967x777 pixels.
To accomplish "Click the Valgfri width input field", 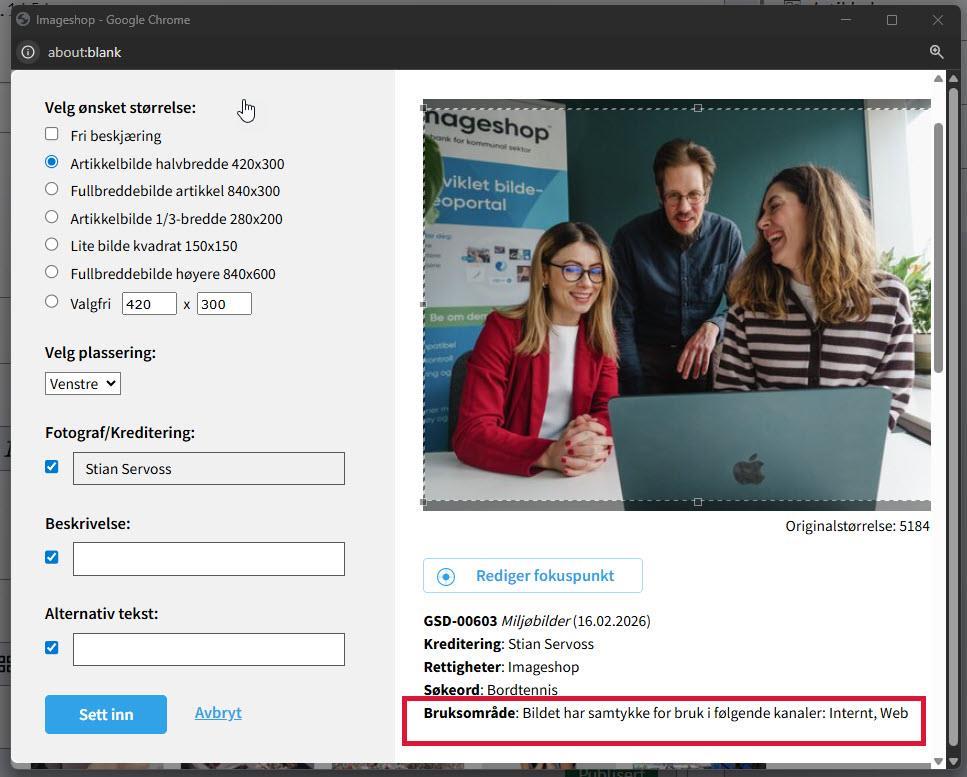I will point(149,304).
